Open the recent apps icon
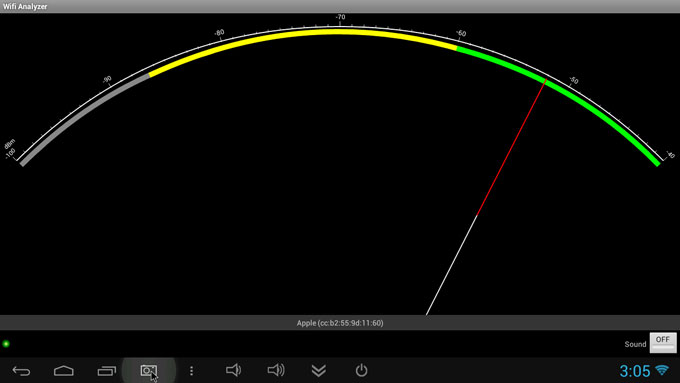Viewport: 680px width, 383px height. [x=107, y=371]
